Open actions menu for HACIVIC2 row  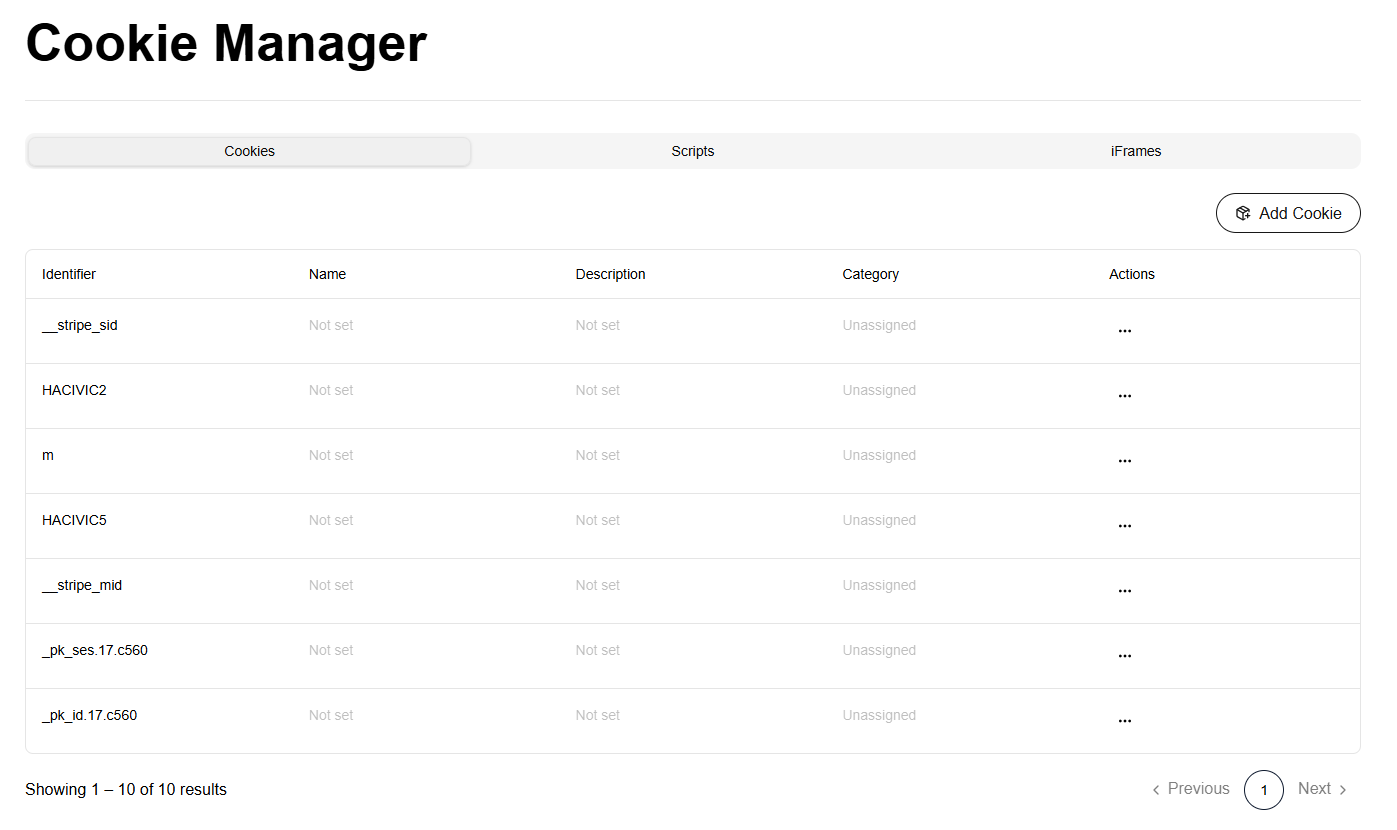tap(1124, 396)
